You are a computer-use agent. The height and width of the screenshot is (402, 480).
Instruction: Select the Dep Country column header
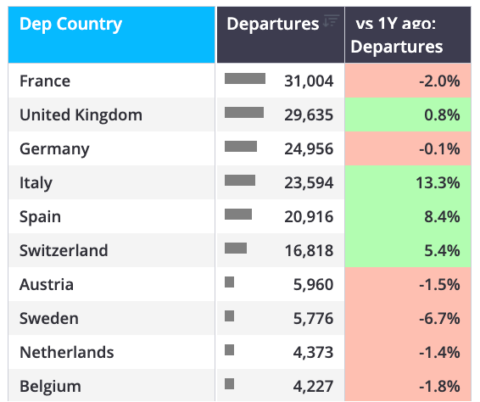[x=112, y=35]
